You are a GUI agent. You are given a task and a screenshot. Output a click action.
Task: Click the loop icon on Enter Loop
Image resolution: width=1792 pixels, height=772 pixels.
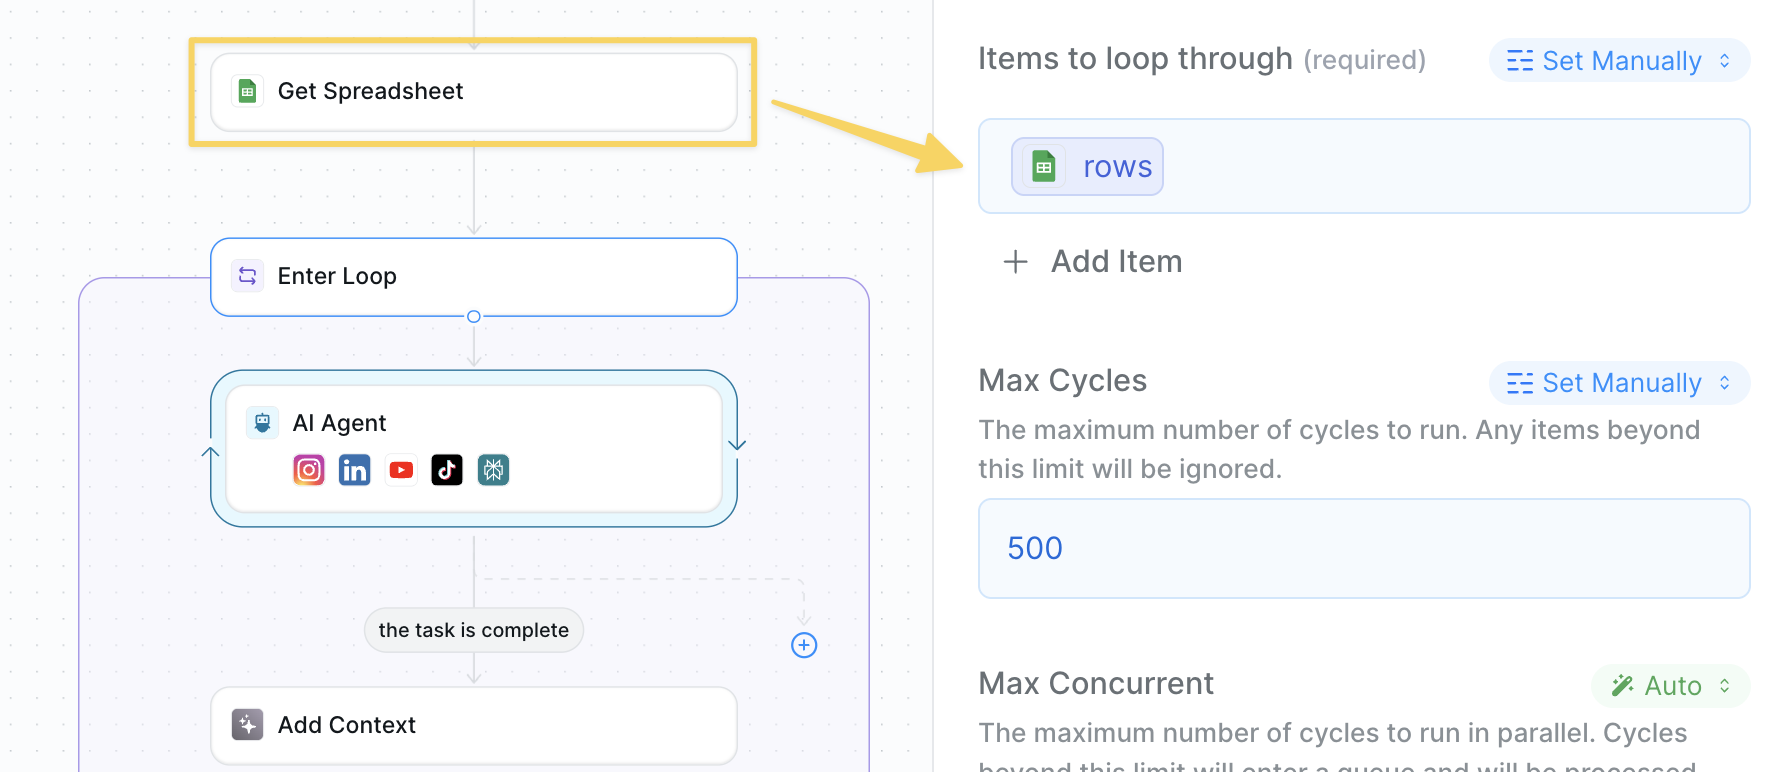coord(248,276)
